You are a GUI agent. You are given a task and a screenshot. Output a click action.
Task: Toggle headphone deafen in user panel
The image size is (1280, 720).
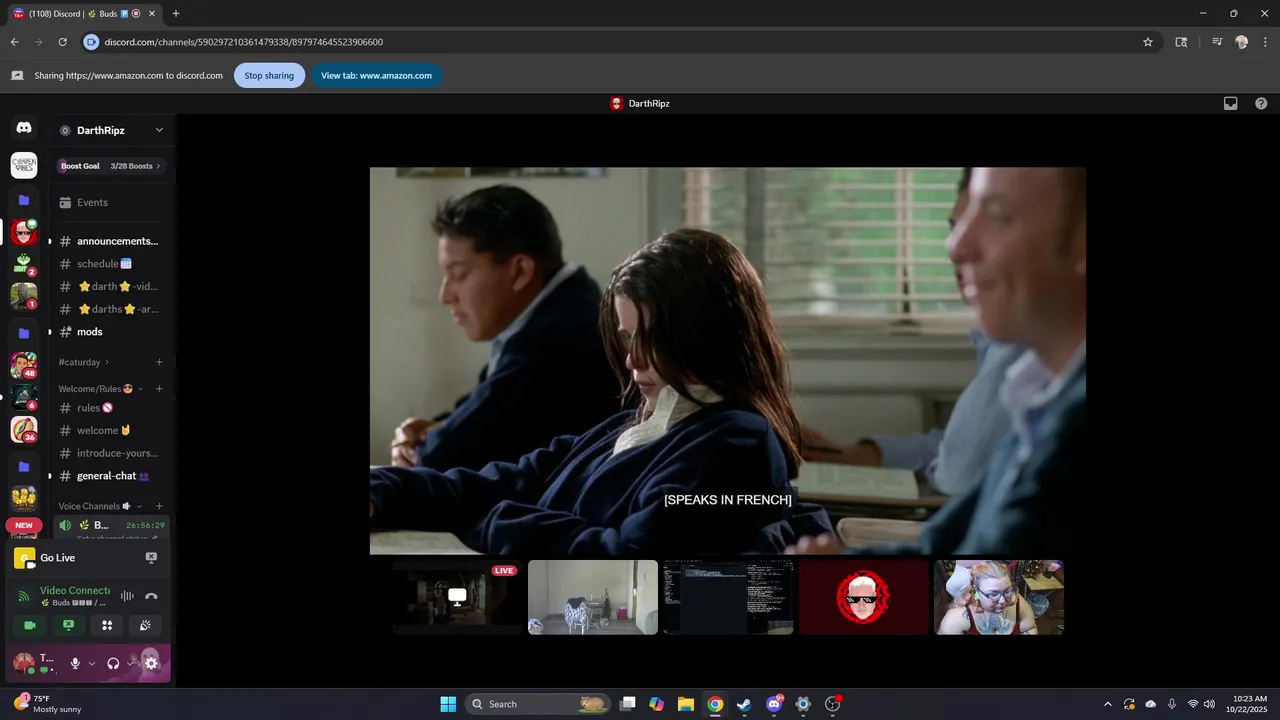(x=113, y=663)
